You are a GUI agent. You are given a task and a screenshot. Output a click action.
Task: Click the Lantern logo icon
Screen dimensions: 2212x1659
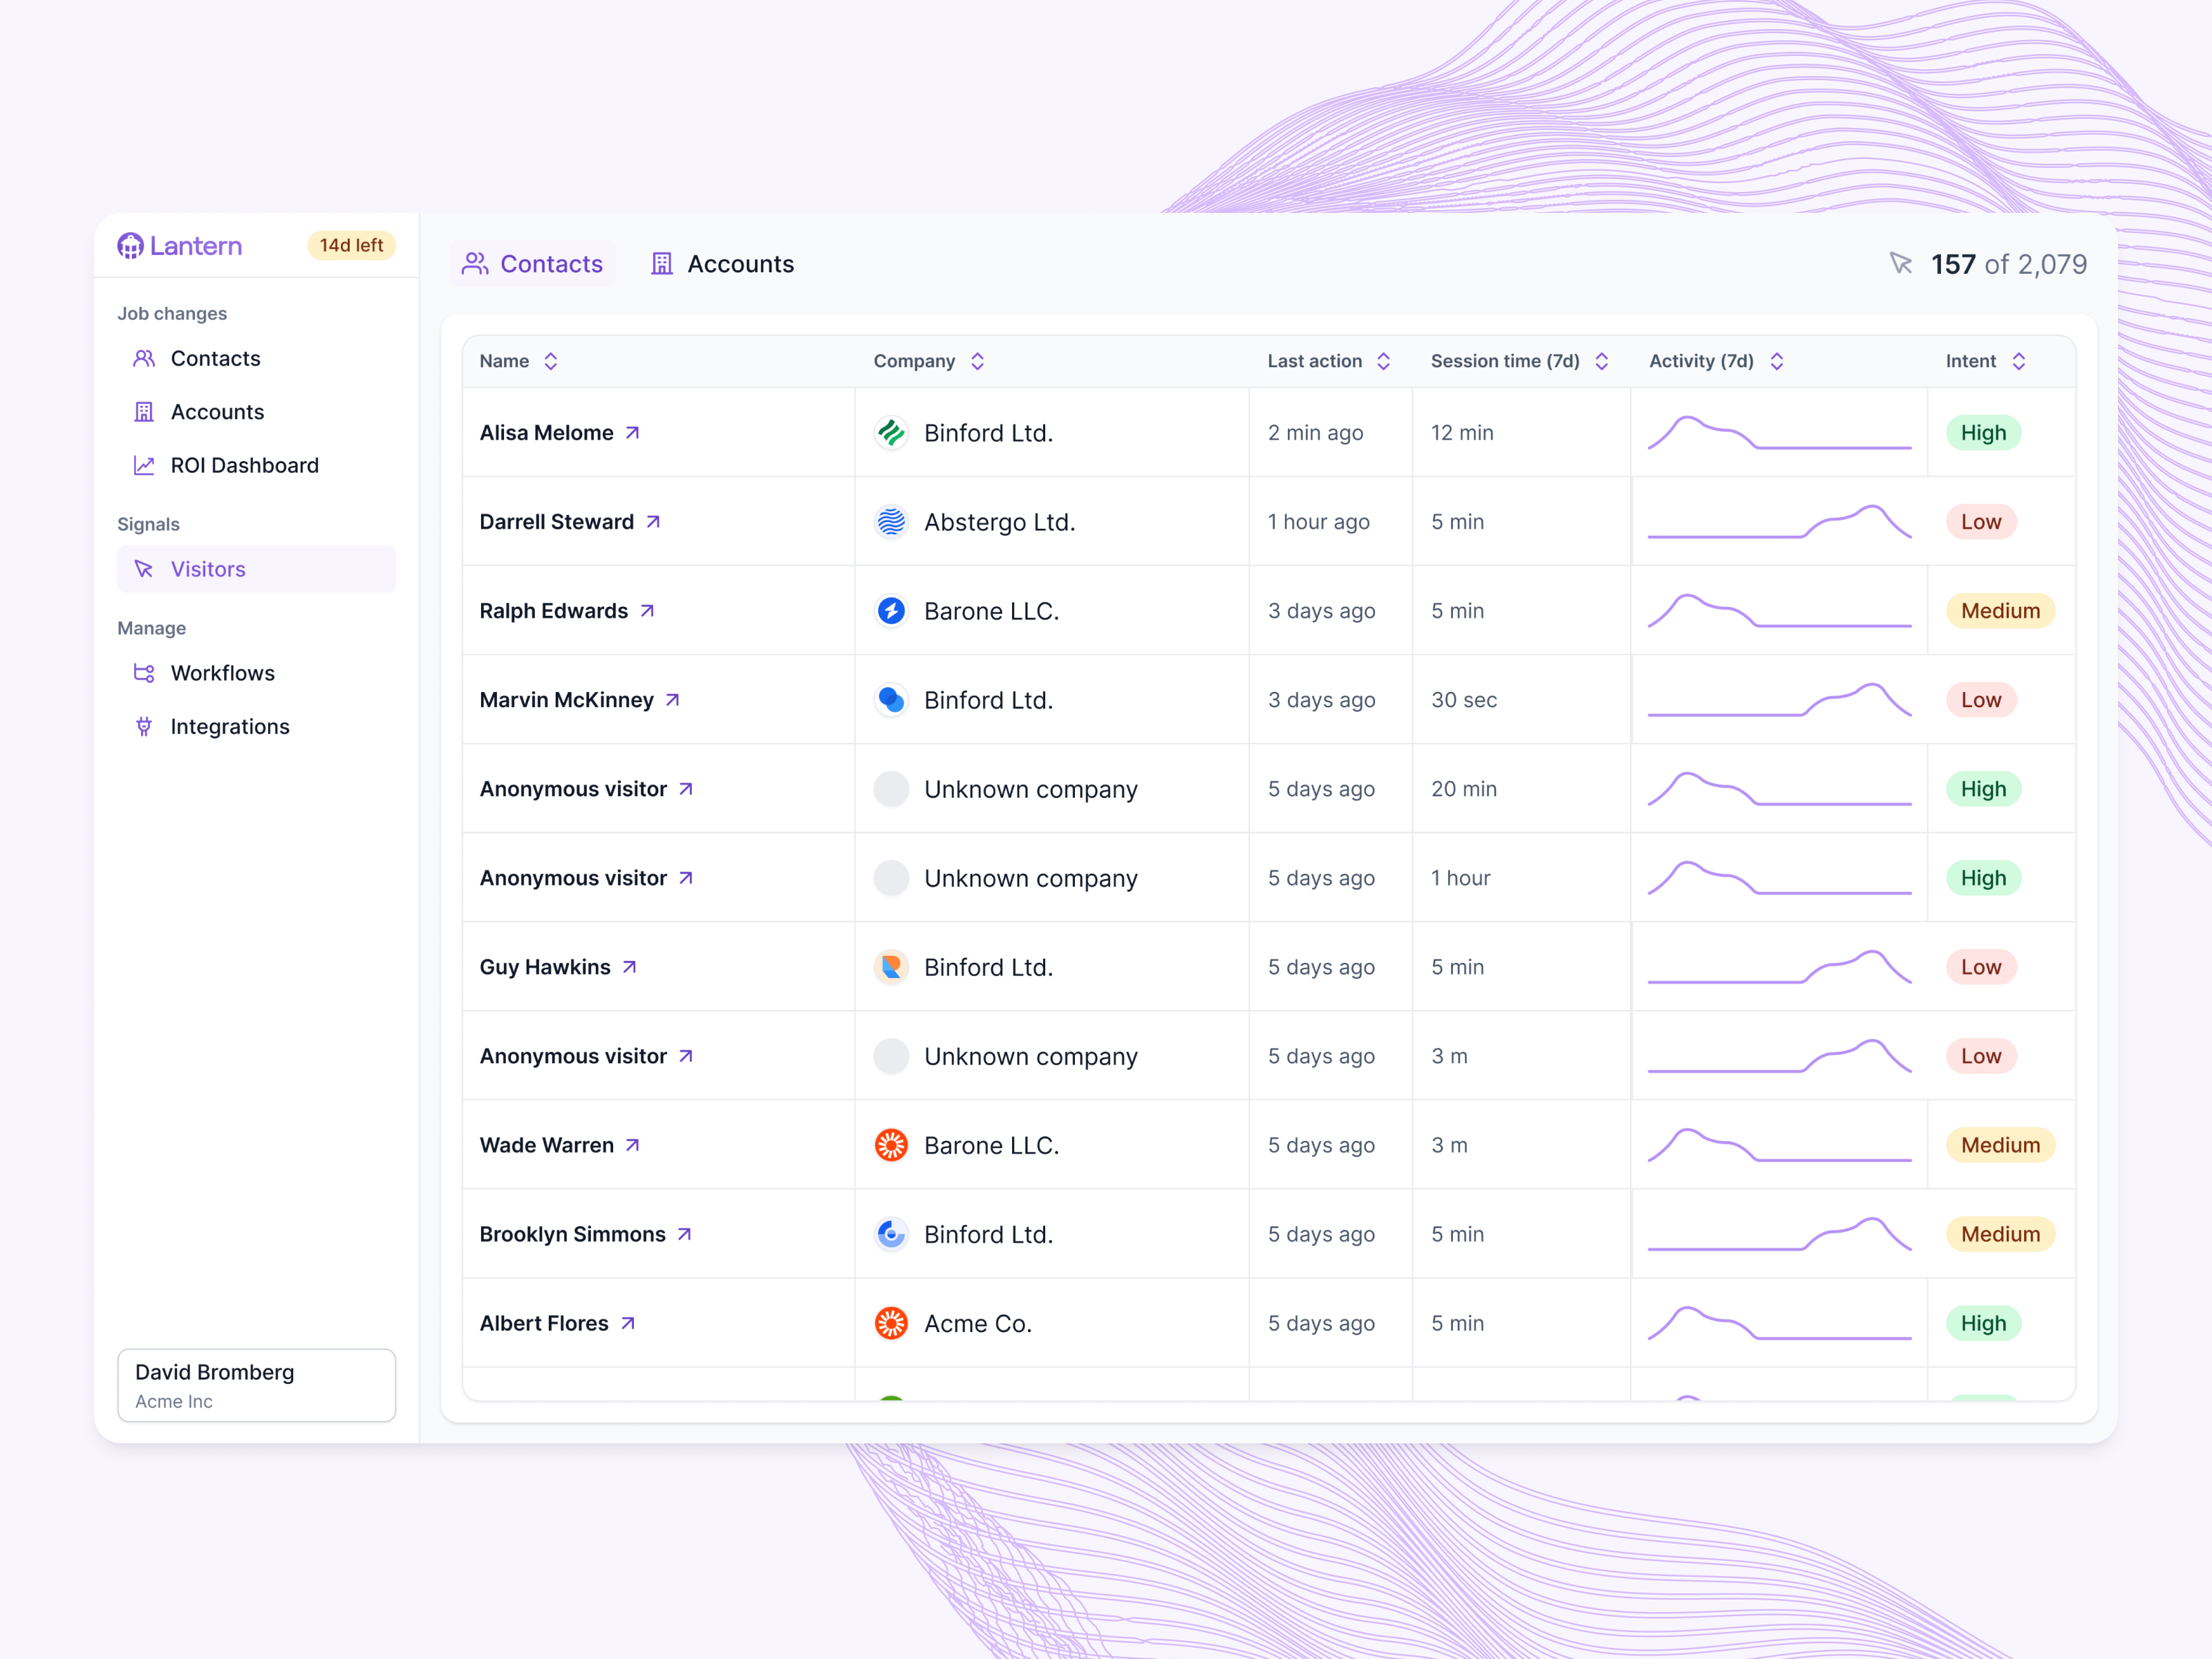[x=131, y=246]
